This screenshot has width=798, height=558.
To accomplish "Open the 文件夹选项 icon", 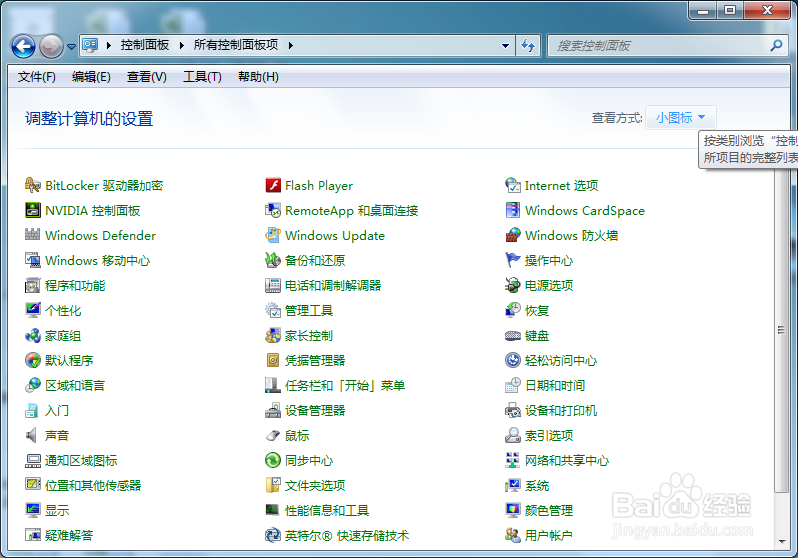I will [273, 485].
